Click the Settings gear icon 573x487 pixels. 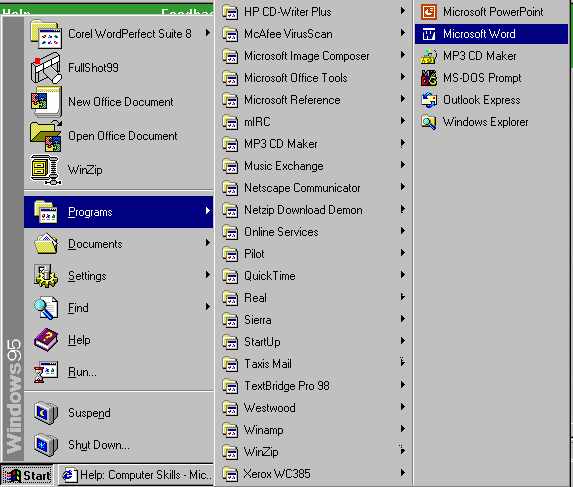[46, 276]
